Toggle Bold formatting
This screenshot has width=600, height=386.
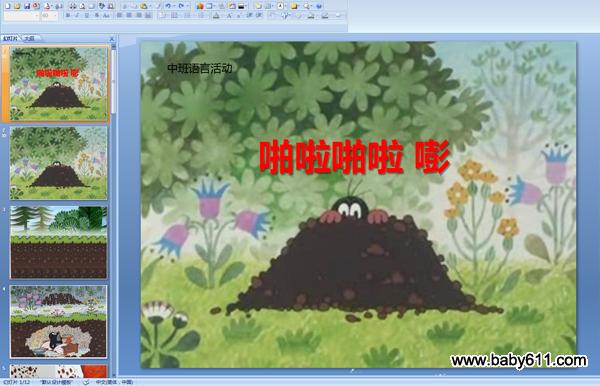(68, 16)
